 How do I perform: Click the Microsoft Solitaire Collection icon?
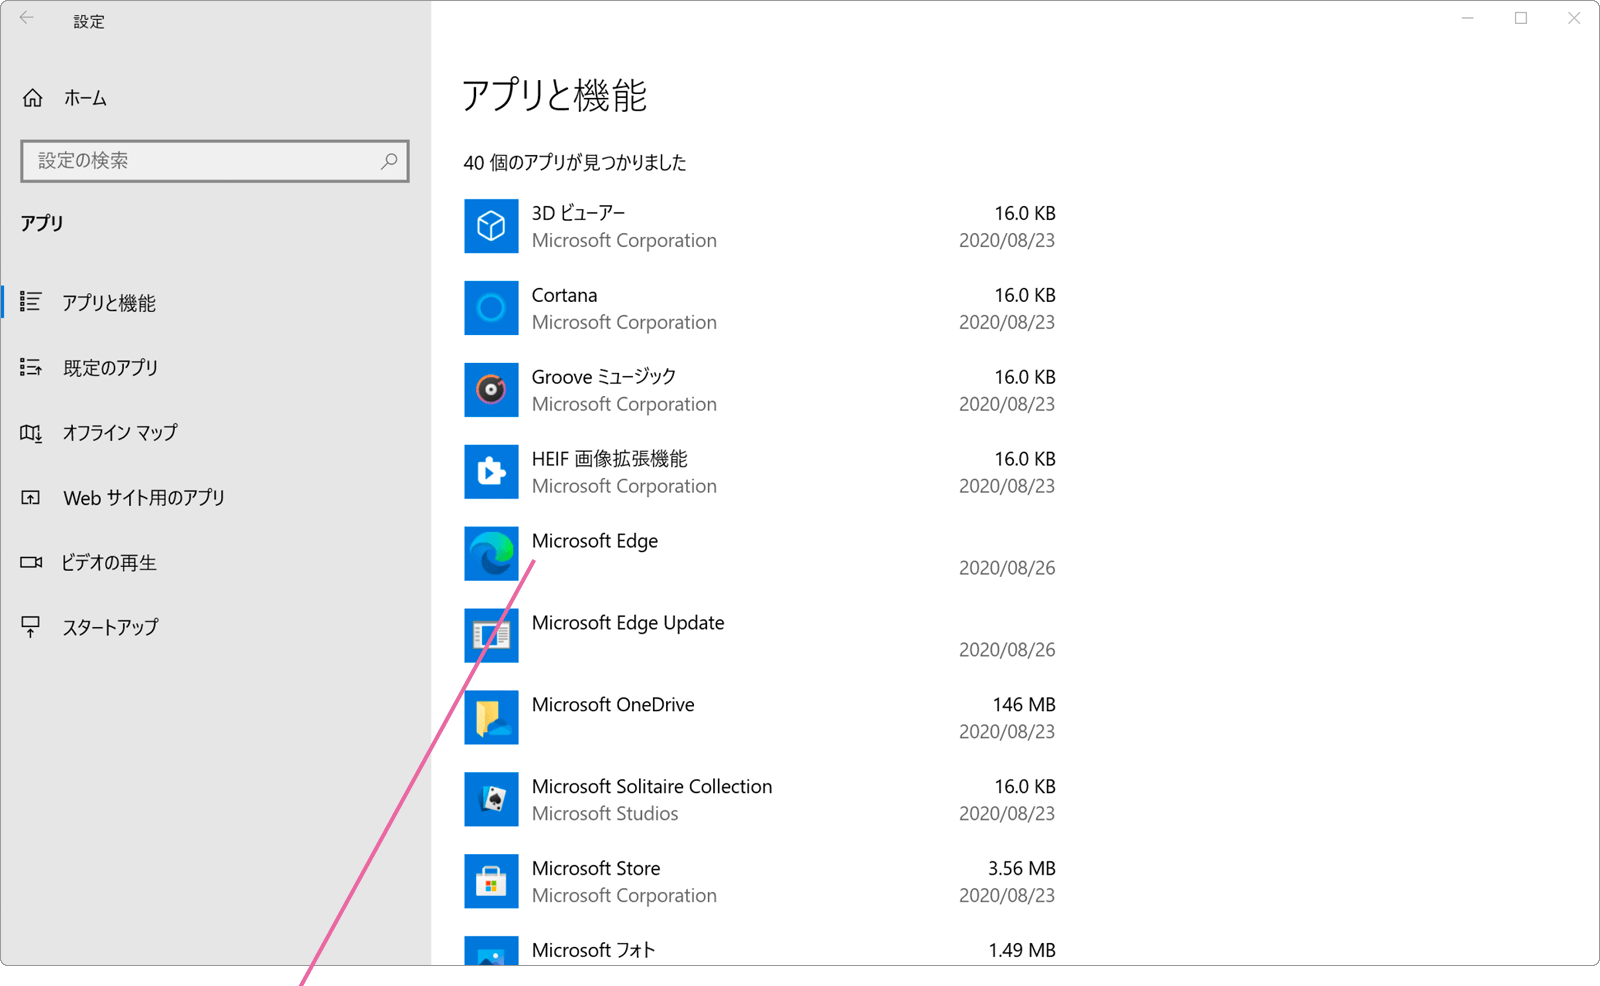click(x=491, y=800)
